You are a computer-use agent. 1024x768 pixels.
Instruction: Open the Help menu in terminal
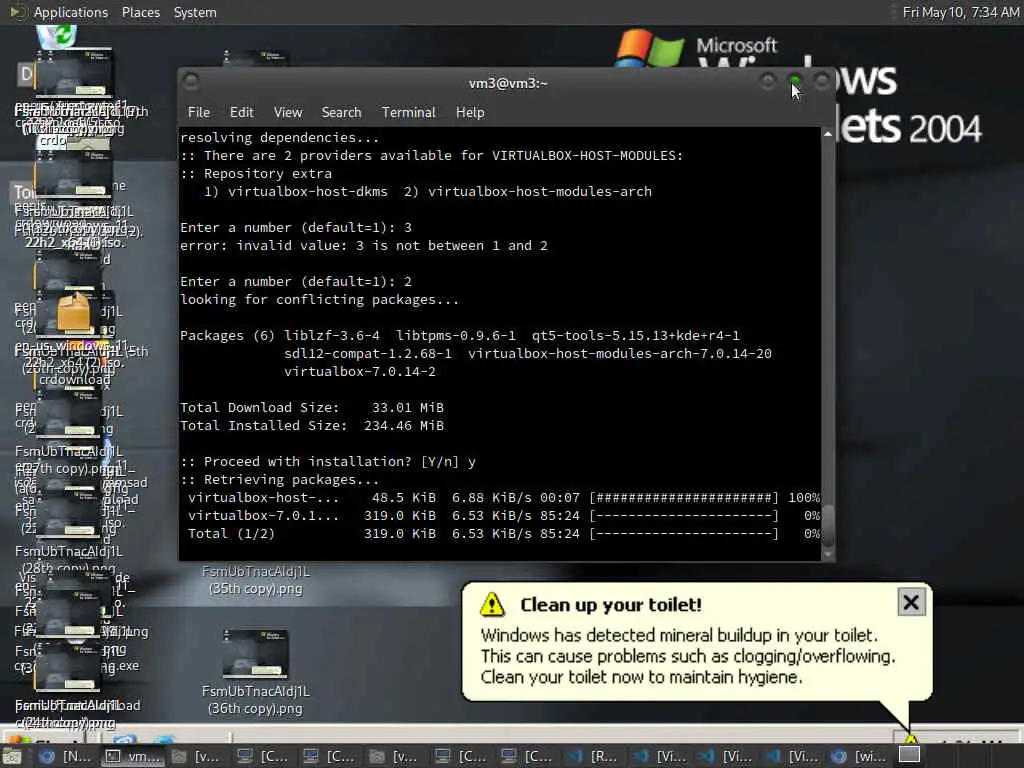tap(470, 112)
